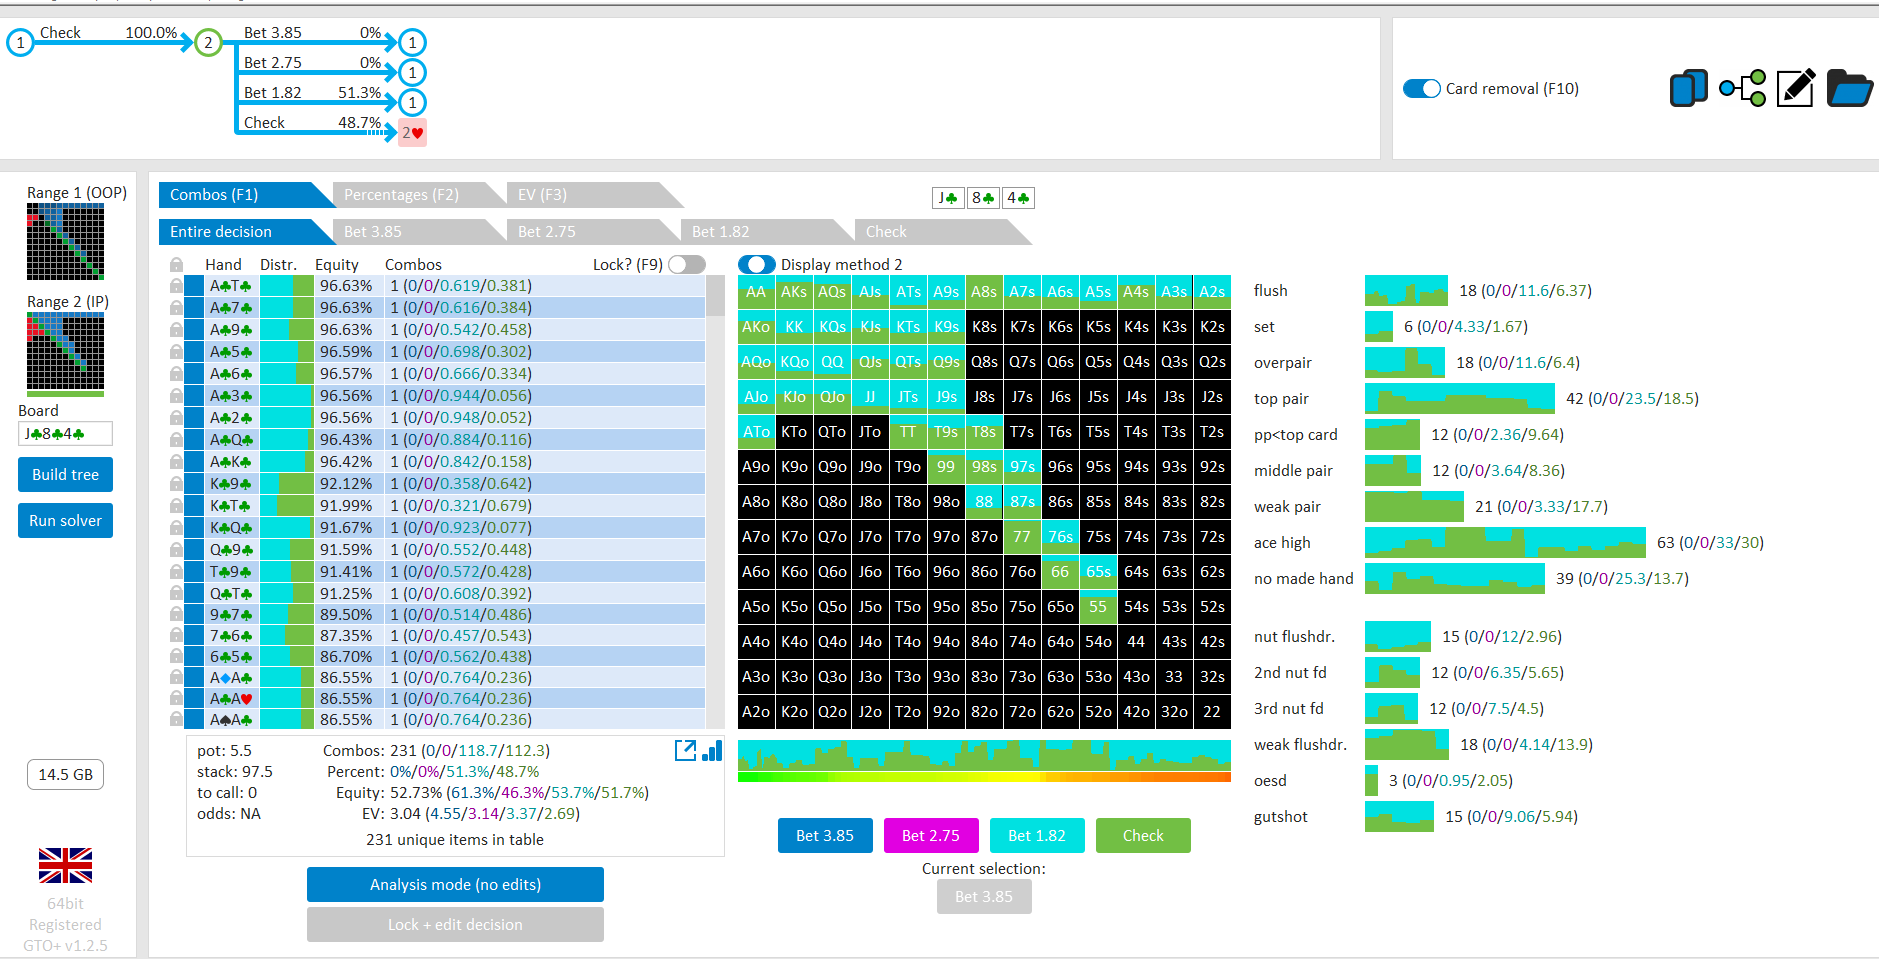This screenshot has height=959, width=1879.
Task: Open Range 1 (OOP) grid thumbnail
Action: point(65,242)
